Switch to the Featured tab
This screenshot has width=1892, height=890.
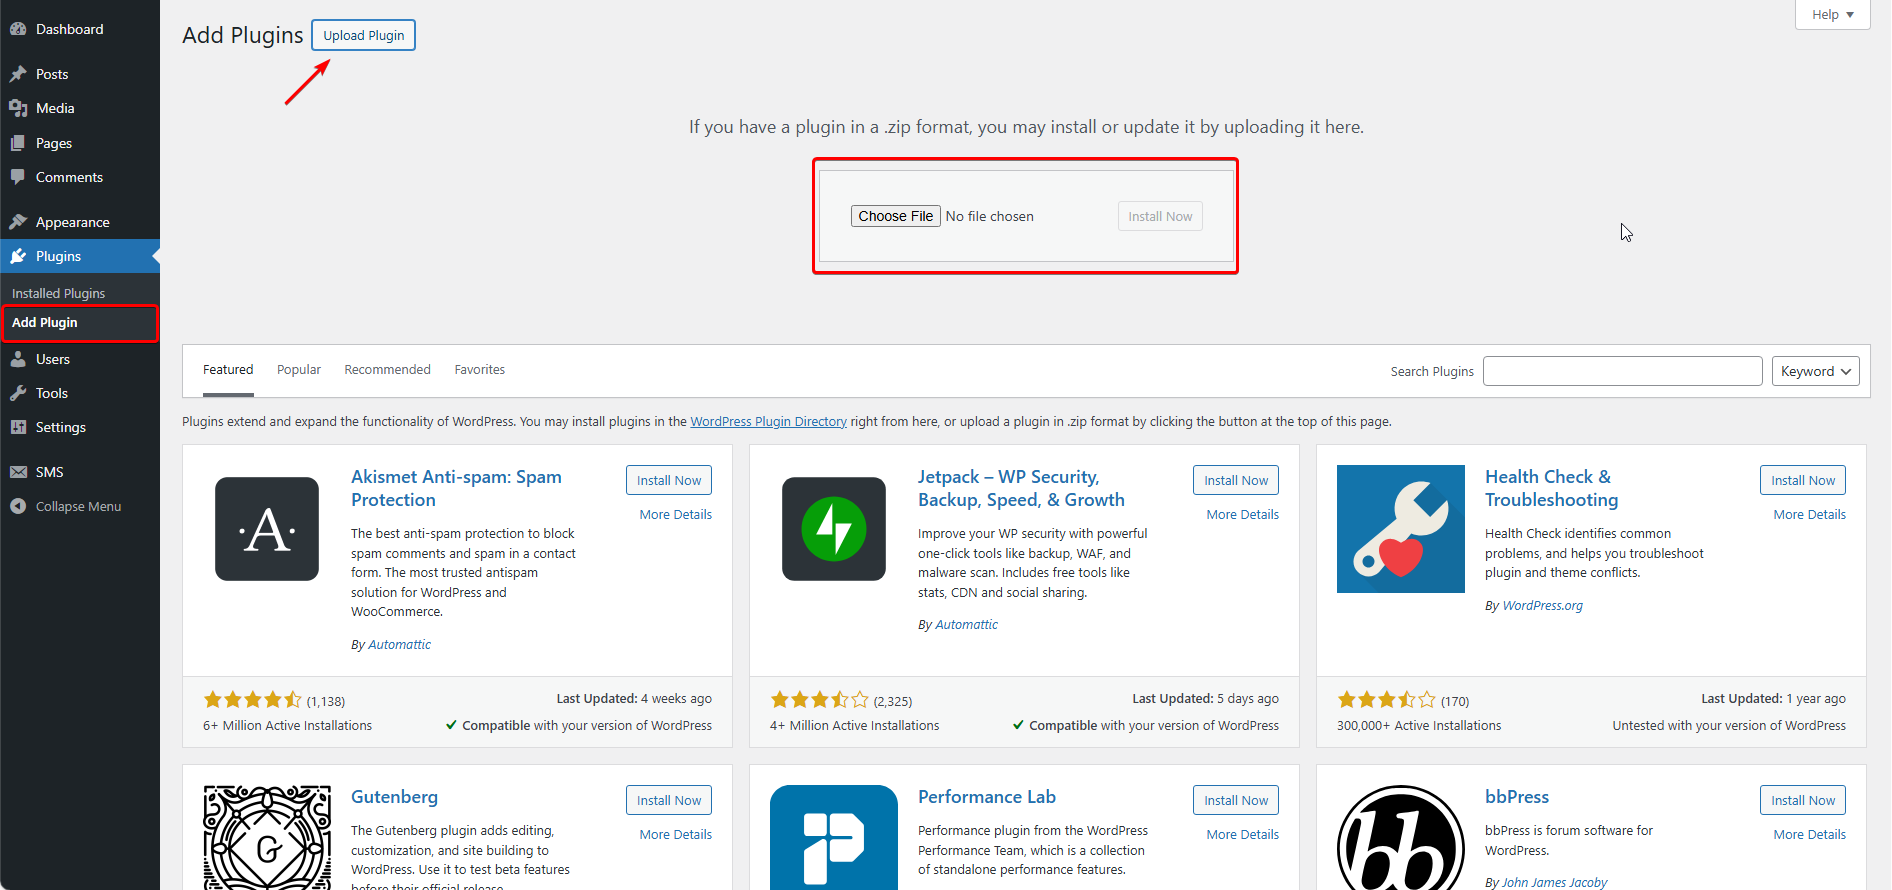coord(228,370)
